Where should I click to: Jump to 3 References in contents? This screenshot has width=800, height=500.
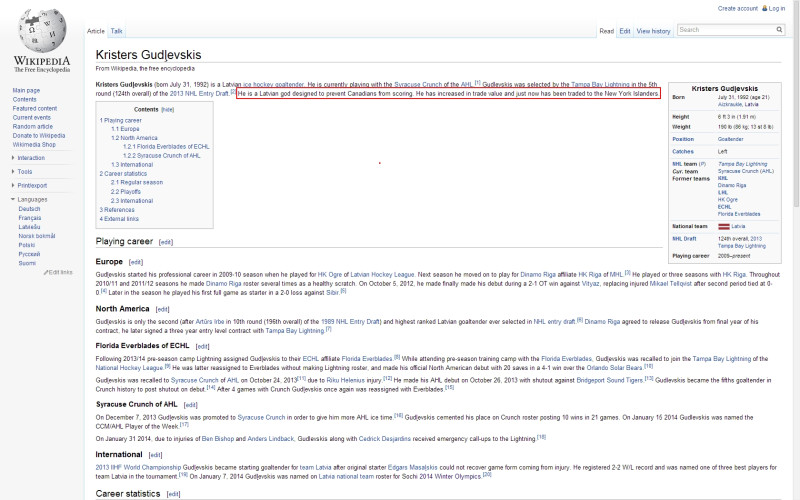tap(117, 210)
